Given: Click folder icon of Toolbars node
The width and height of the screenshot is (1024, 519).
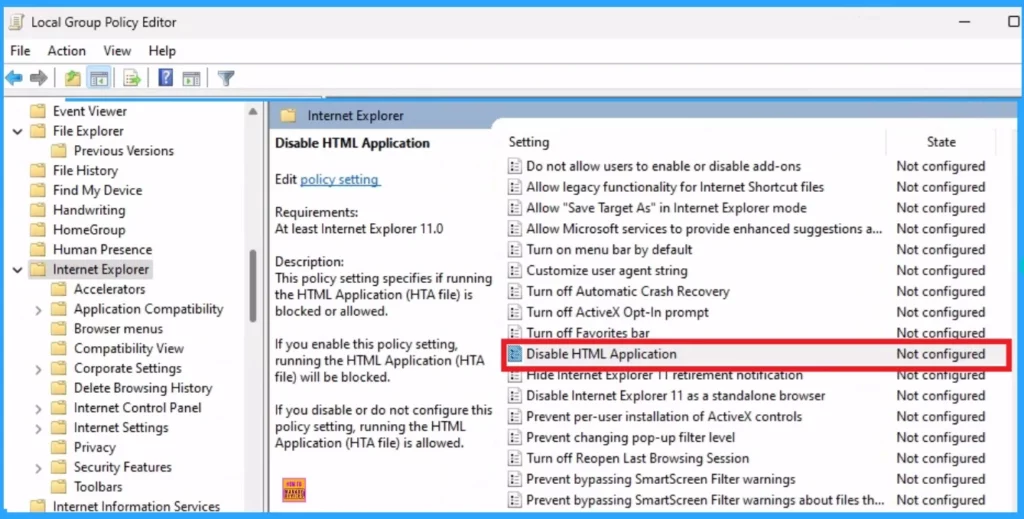Looking at the screenshot, I should 59,486.
